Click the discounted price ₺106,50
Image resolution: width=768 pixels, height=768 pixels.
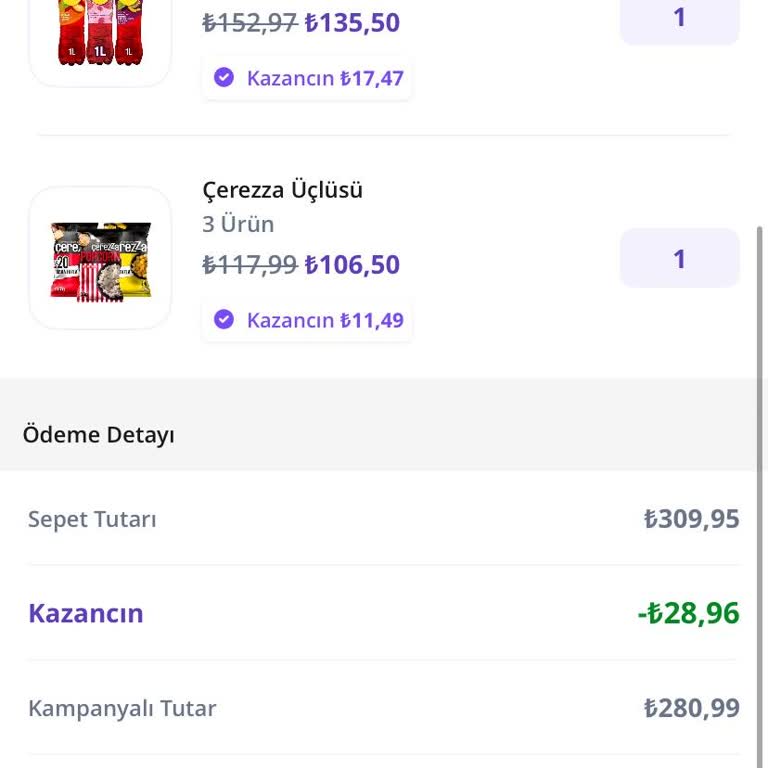[352, 265]
